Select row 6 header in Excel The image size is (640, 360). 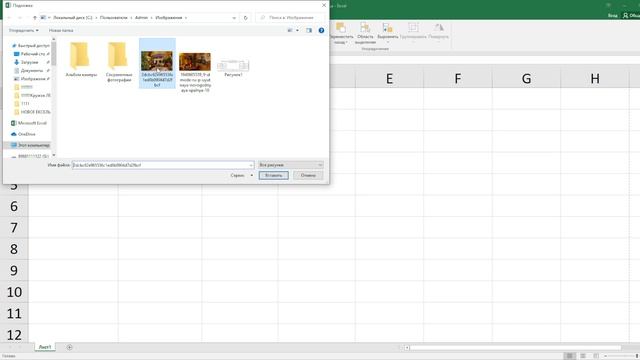click(x=14, y=206)
